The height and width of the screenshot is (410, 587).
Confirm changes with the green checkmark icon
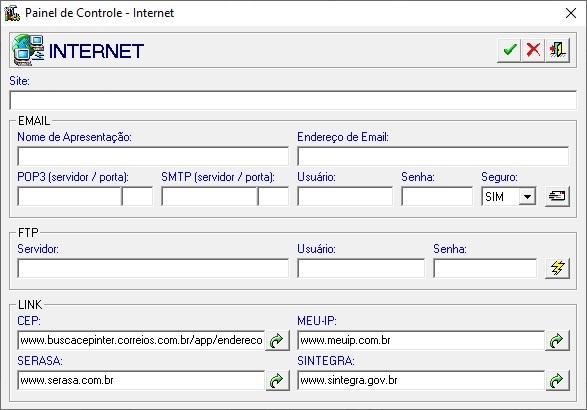coord(509,50)
